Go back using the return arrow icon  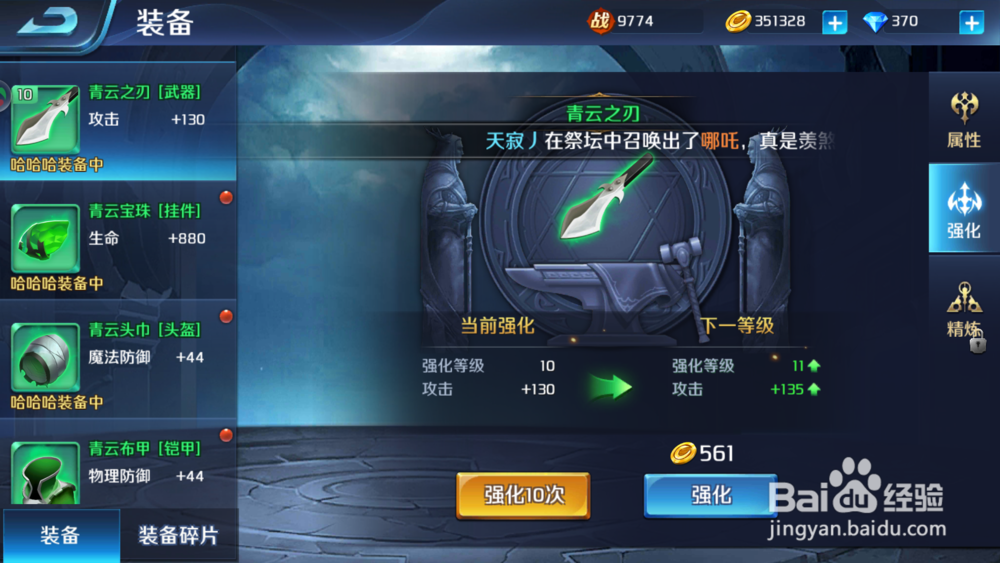click(x=48, y=21)
